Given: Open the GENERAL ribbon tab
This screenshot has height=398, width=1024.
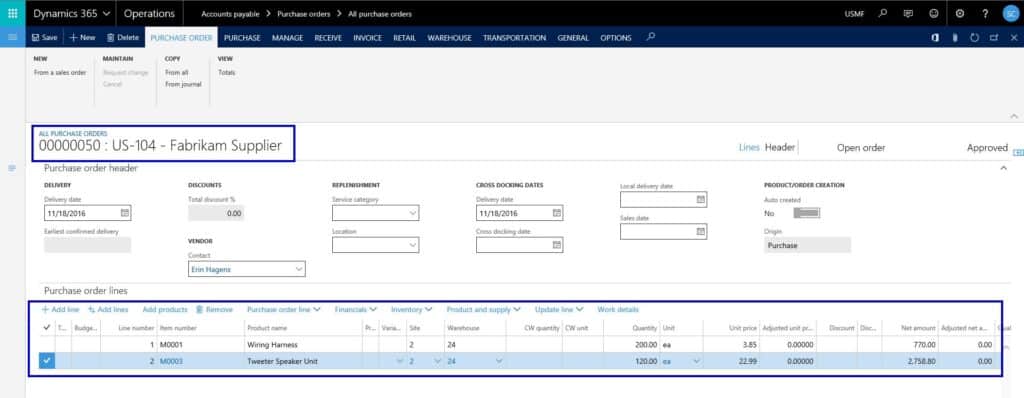Looking at the screenshot, I should point(573,38).
